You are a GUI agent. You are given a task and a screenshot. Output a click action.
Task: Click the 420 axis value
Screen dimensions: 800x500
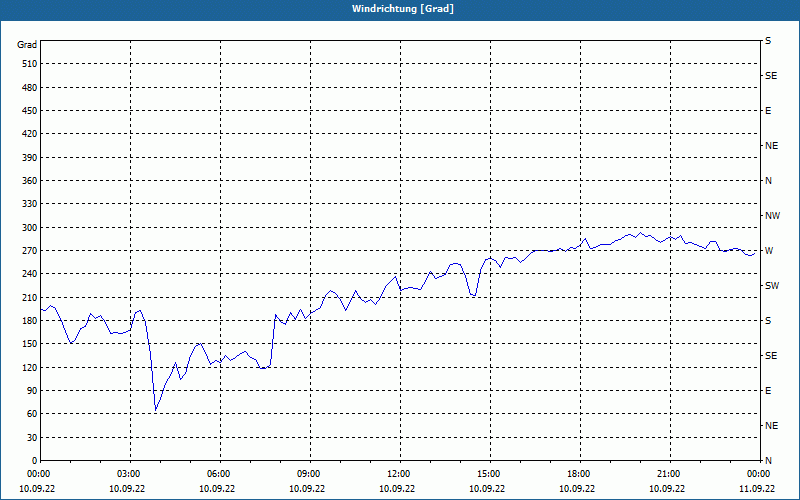click(x=30, y=134)
